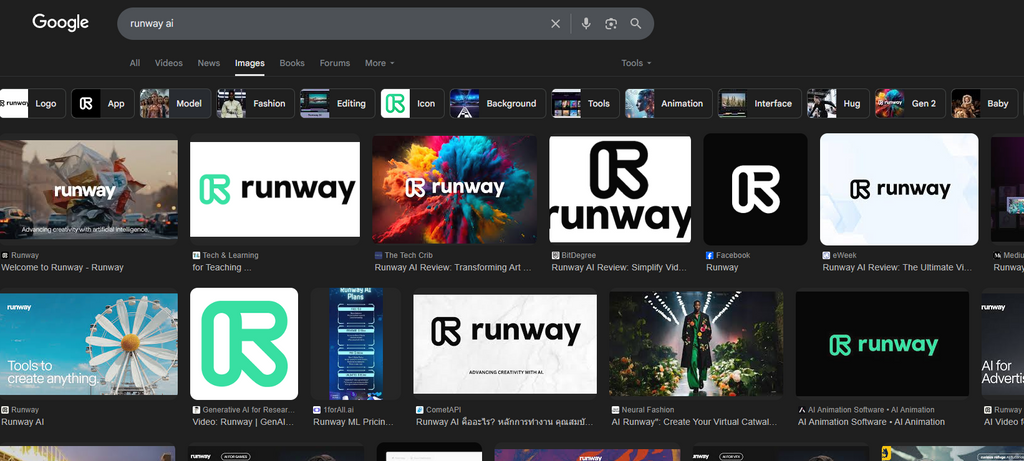Select the Animation filter chip
The height and width of the screenshot is (461, 1024).
[x=669, y=103]
